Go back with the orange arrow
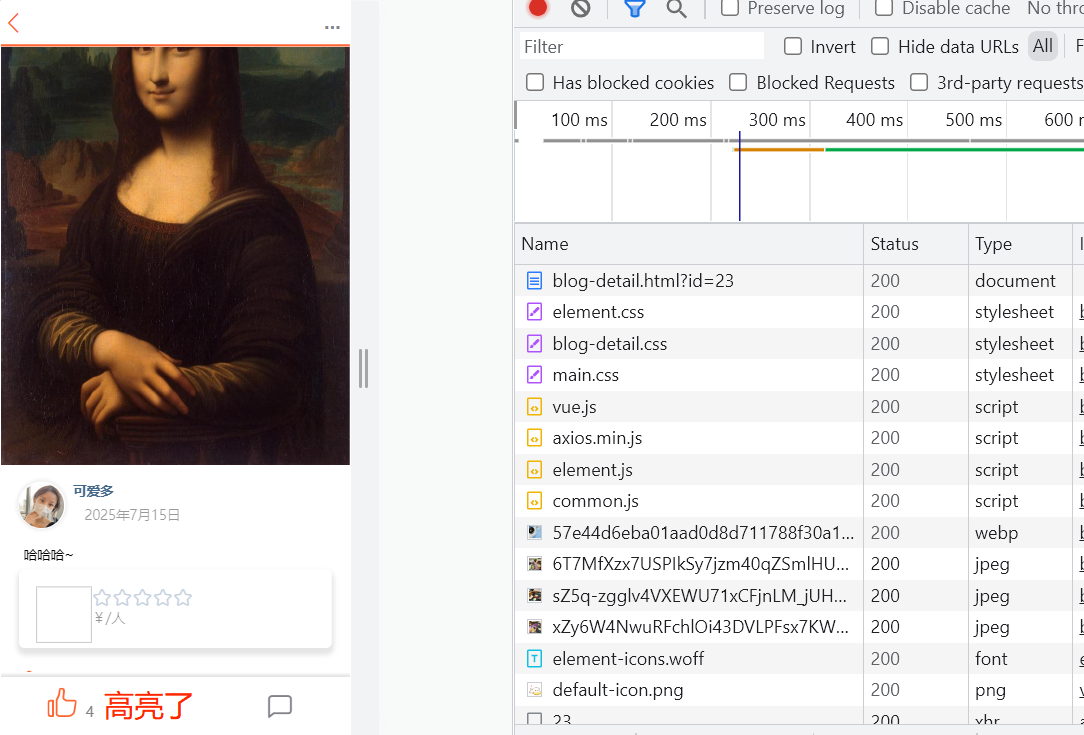The image size is (1084, 735). click(13, 23)
